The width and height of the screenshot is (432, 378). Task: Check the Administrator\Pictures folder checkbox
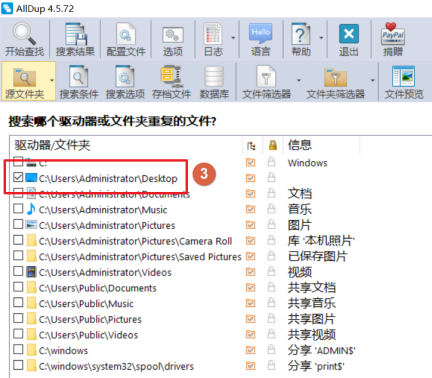pyautogui.click(x=18, y=224)
